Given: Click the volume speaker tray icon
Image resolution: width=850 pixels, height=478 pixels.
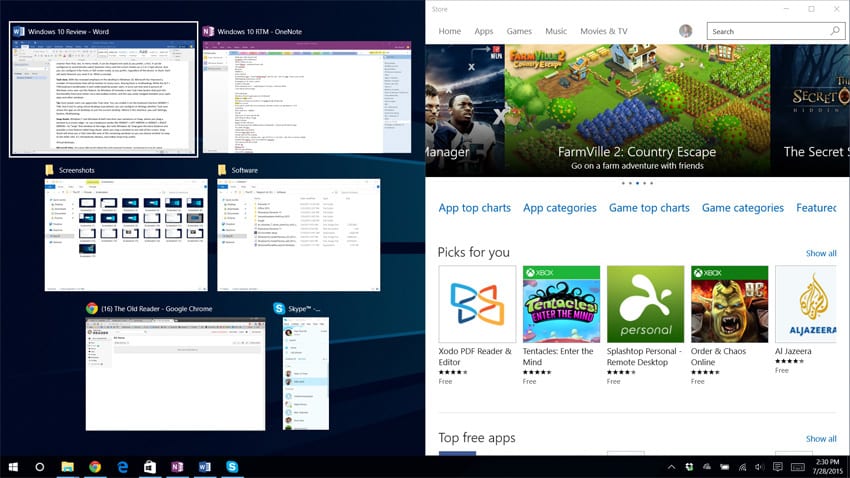Looking at the screenshot, I should click(x=759, y=467).
